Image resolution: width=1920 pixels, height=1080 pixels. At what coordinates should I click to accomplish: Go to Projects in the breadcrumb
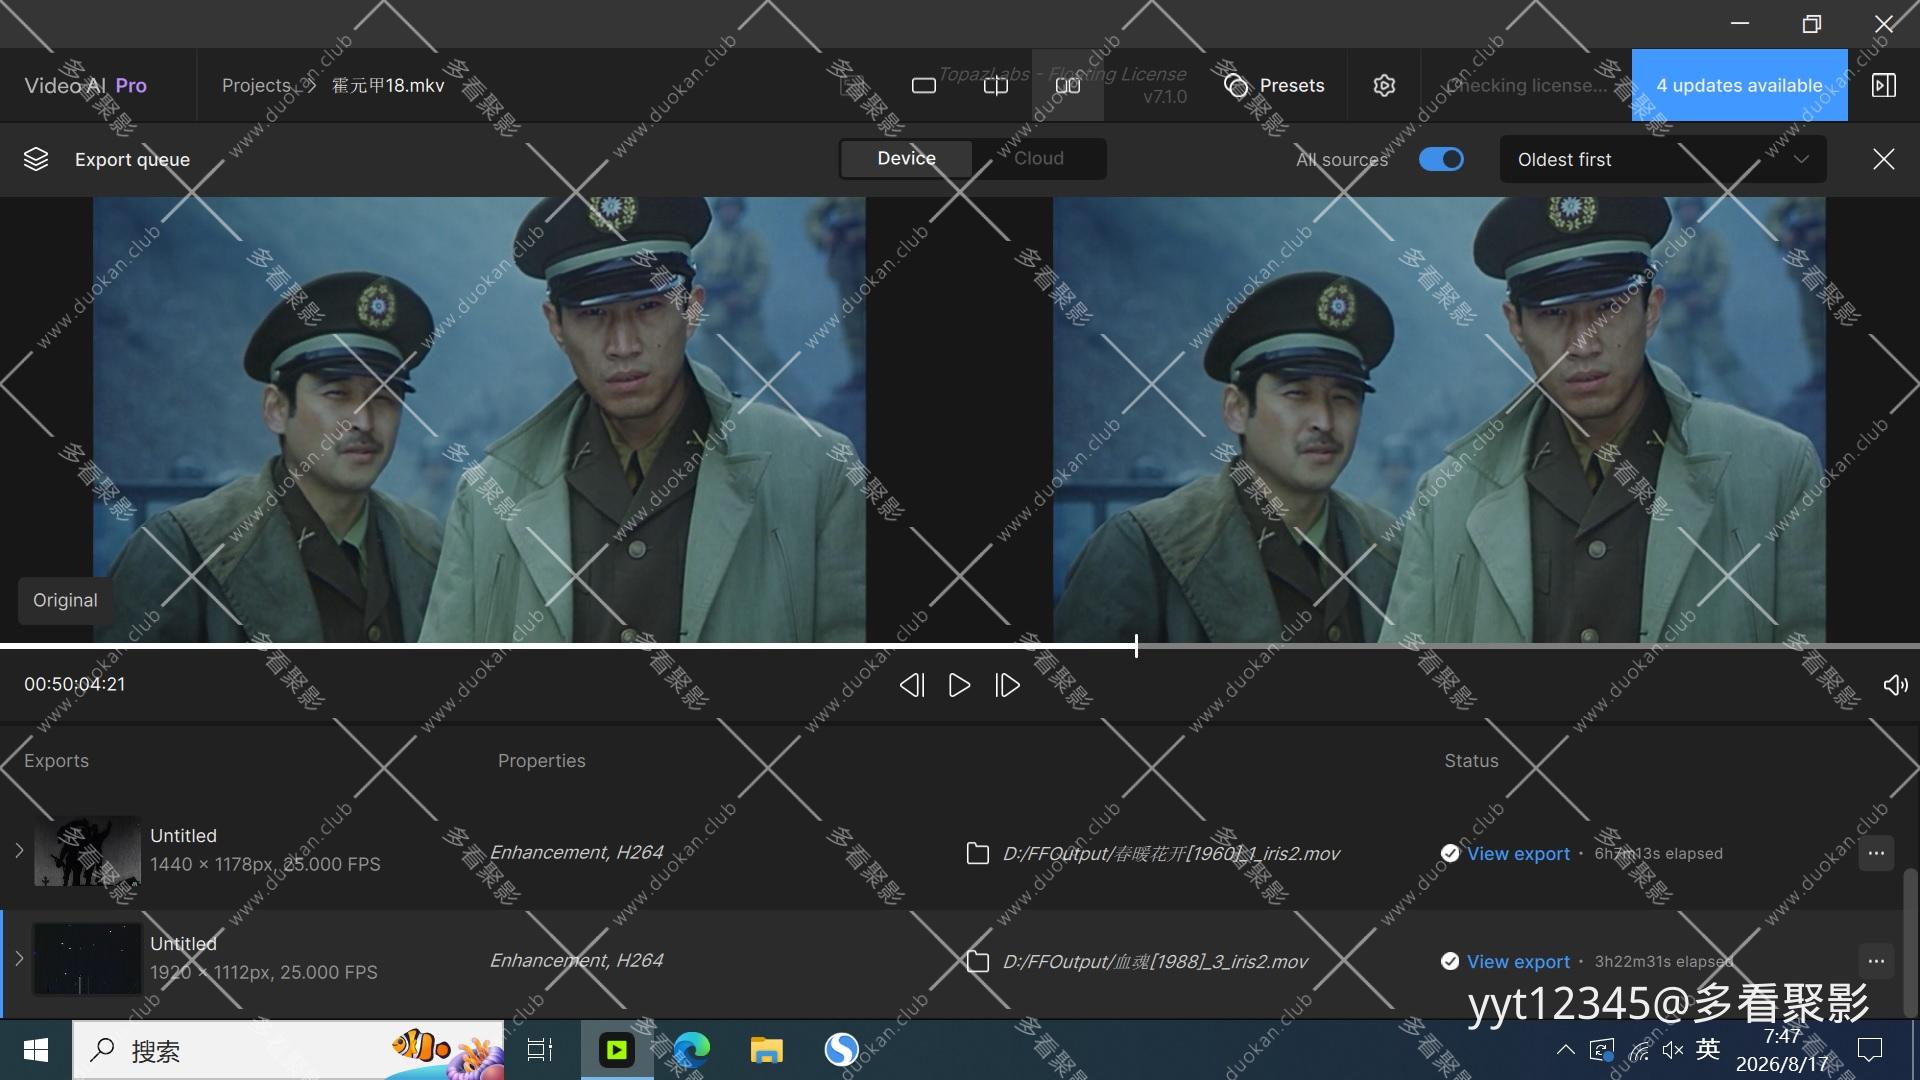(256, 86)
